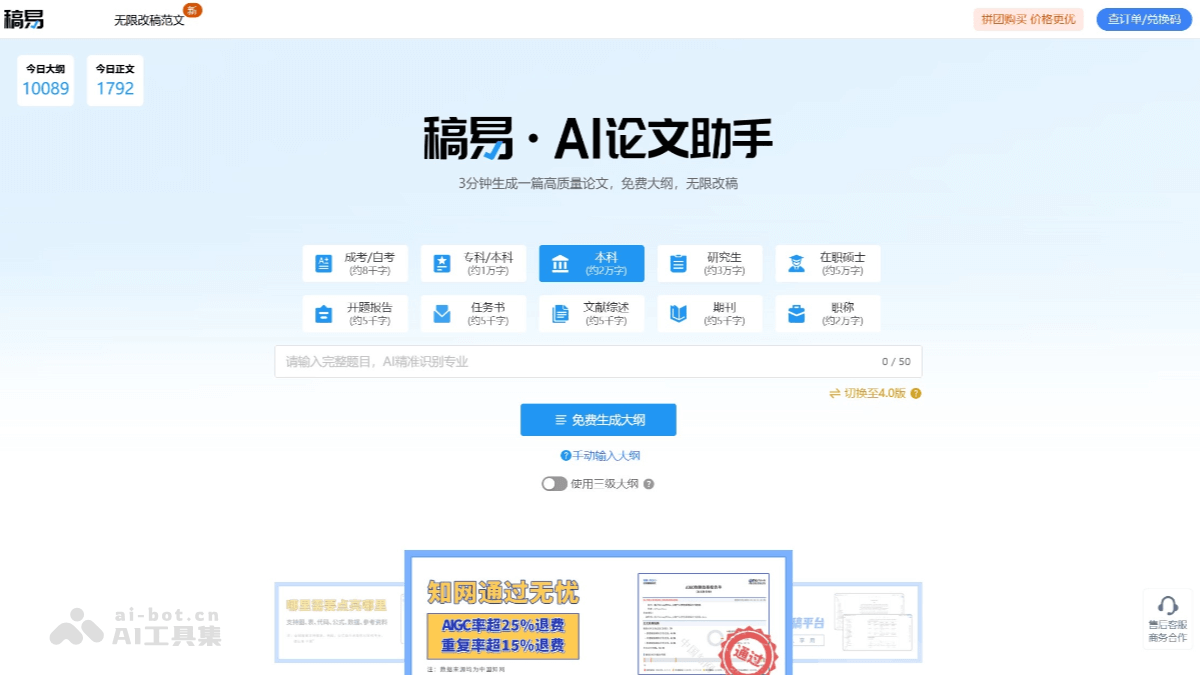Open the 手动输入大纲 link
This screenshot has width=1200, height=675.
[x=604, y=455]
